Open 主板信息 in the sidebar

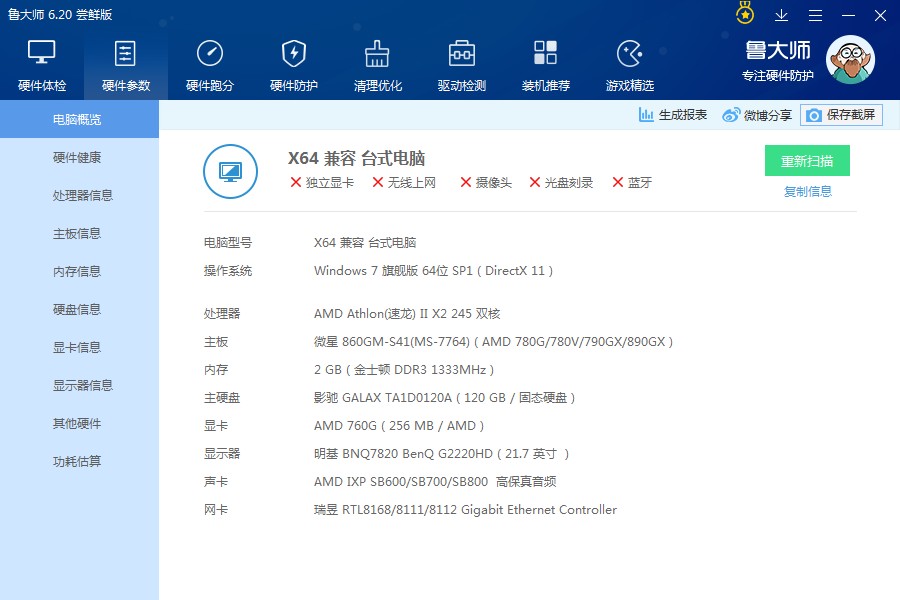point(79,233)
